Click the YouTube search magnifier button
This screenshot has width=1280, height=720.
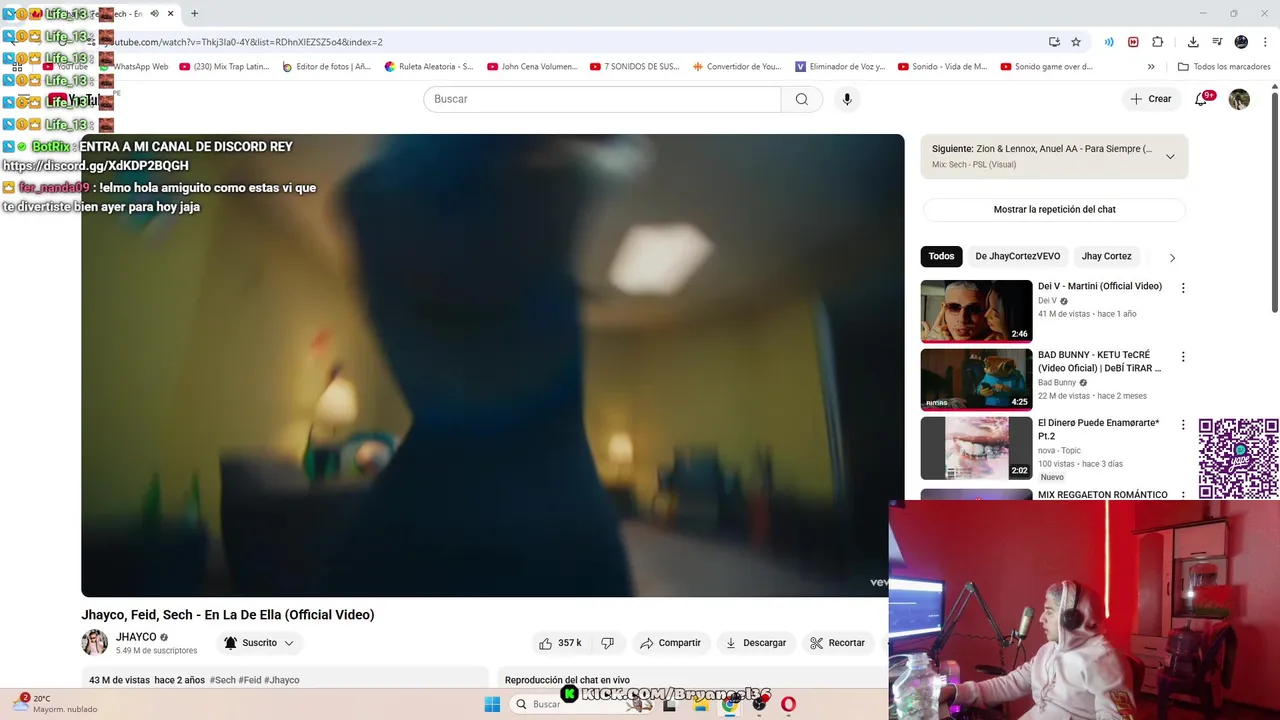click(802, 99)
